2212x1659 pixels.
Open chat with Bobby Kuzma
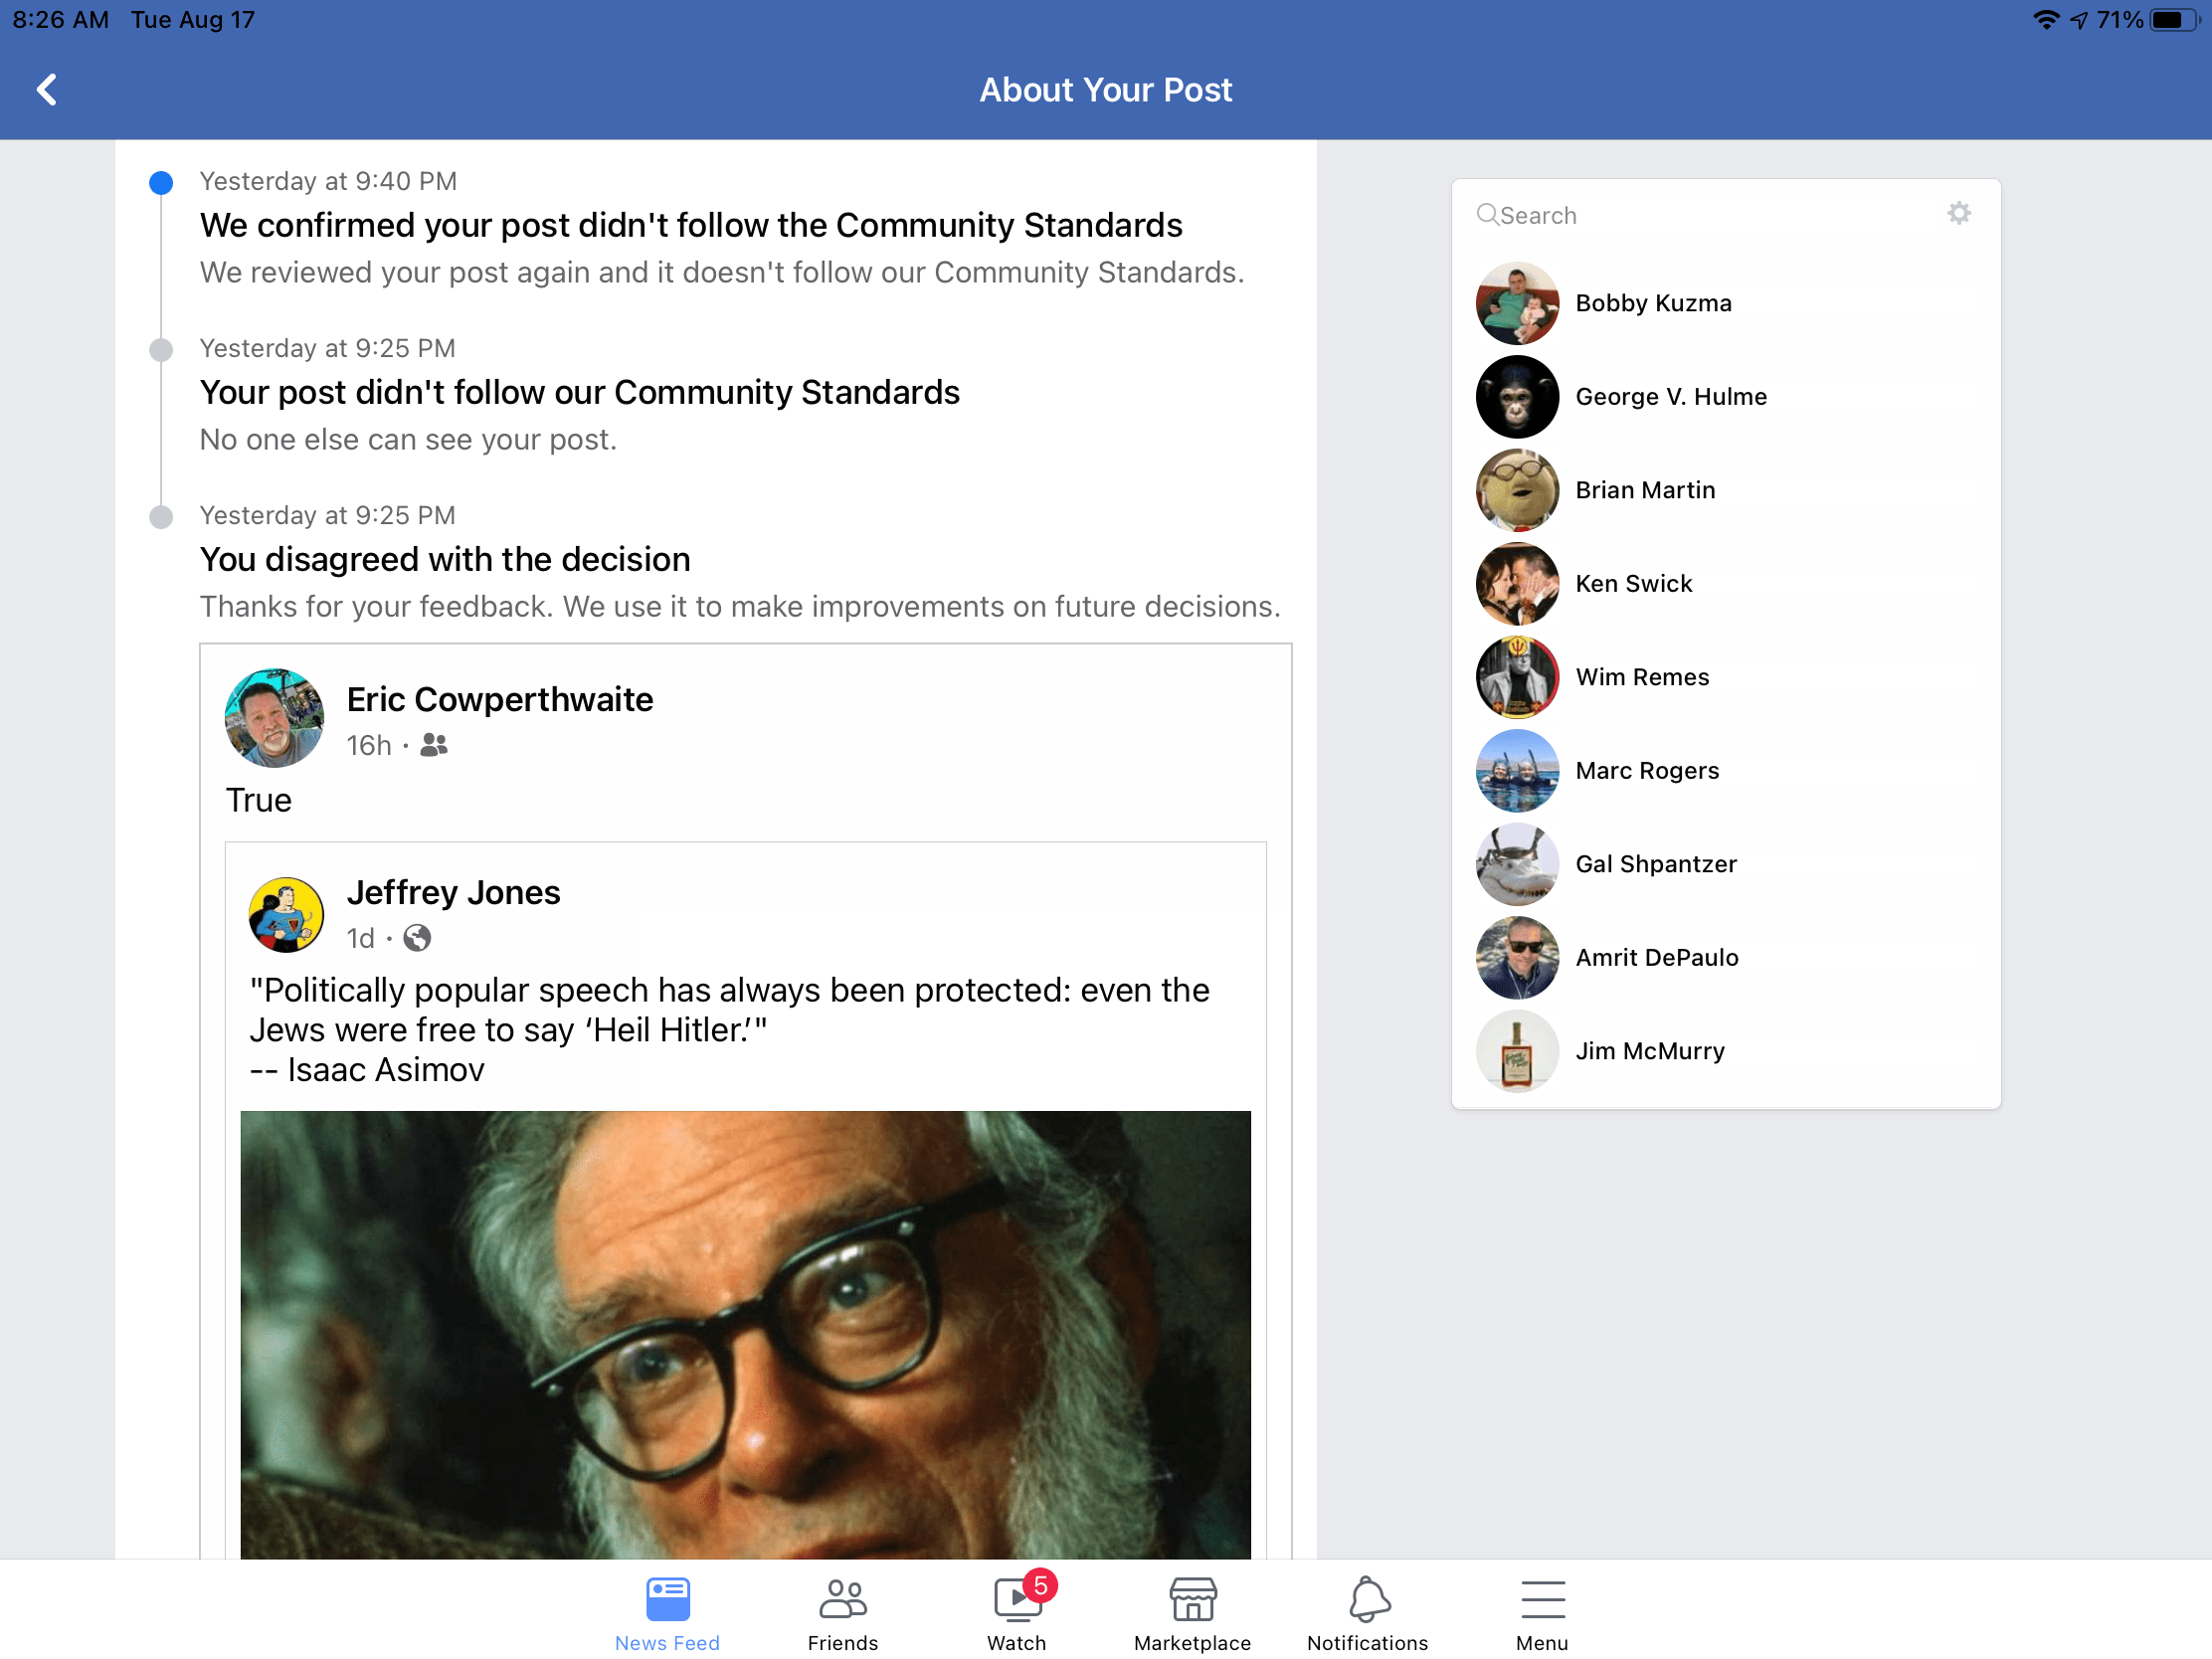point(1652,303)
